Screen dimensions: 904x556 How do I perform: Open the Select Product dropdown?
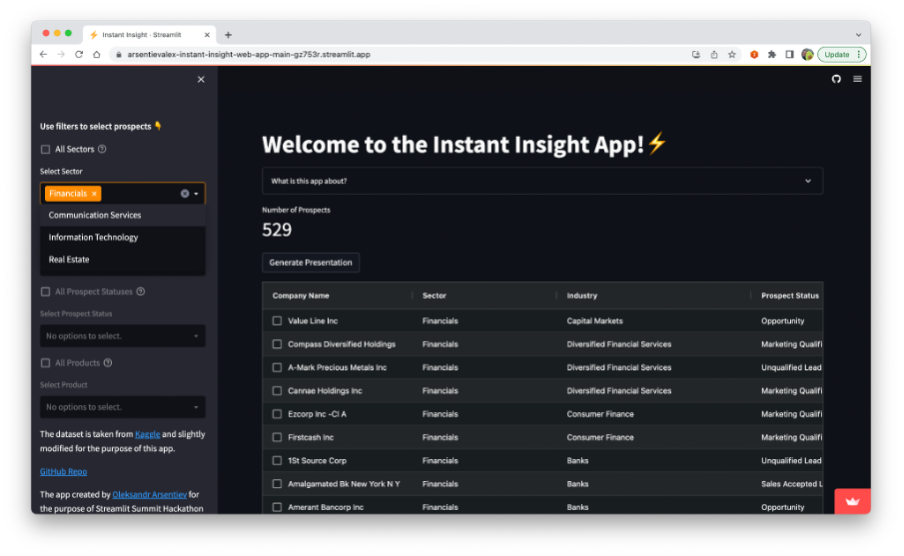pyautogui.click(x=122, y=407)
